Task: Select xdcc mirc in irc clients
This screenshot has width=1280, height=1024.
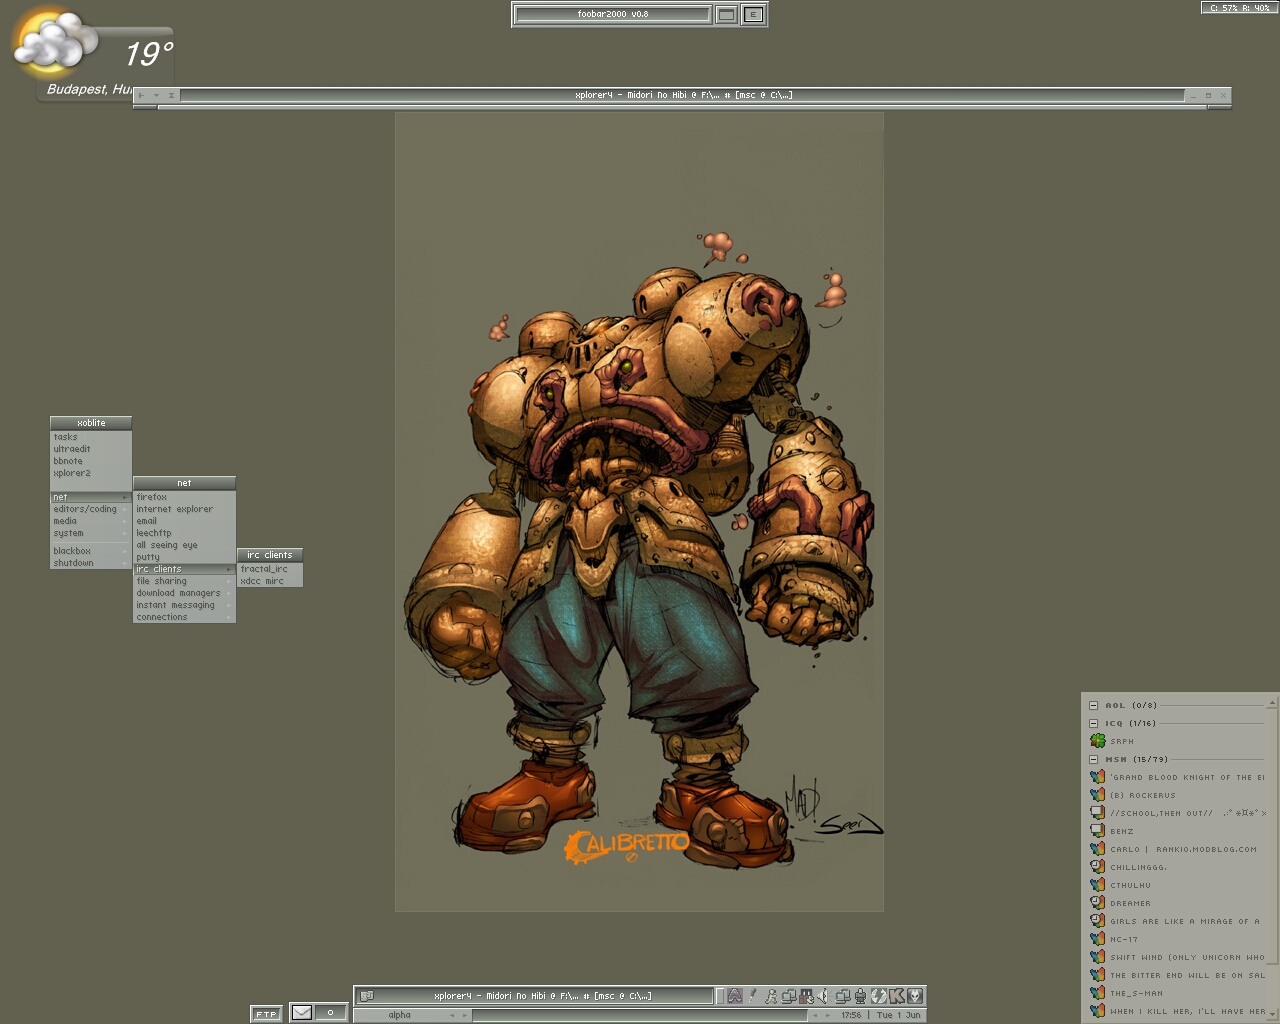Action: pyautogui.click(x=269, y=581)
